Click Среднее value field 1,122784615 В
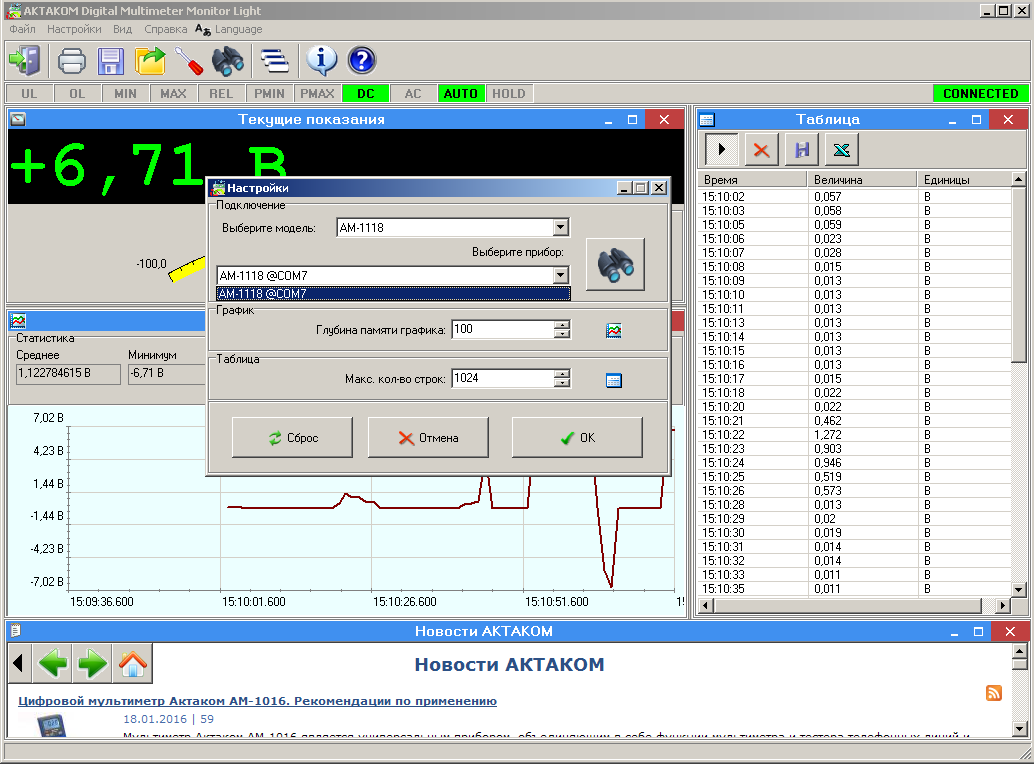This screenshot has width=1034, height=764. (68, 373)
